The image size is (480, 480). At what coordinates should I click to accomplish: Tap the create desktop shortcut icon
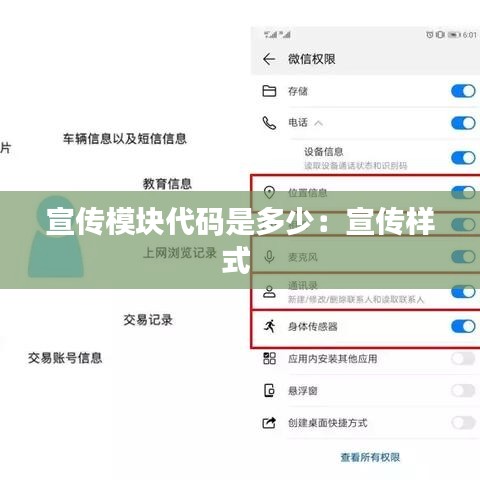click(269, 423)
